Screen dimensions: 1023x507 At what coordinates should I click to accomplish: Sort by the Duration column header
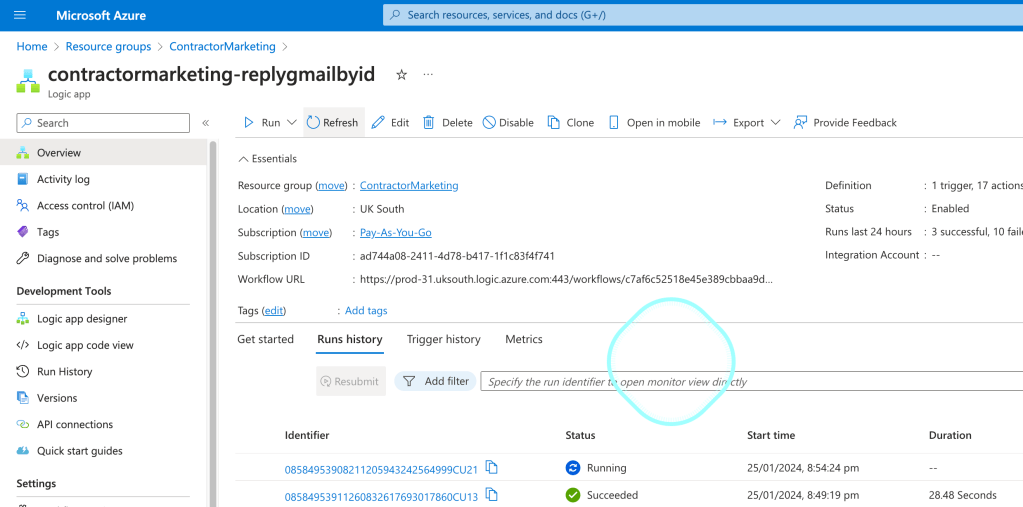950,435
